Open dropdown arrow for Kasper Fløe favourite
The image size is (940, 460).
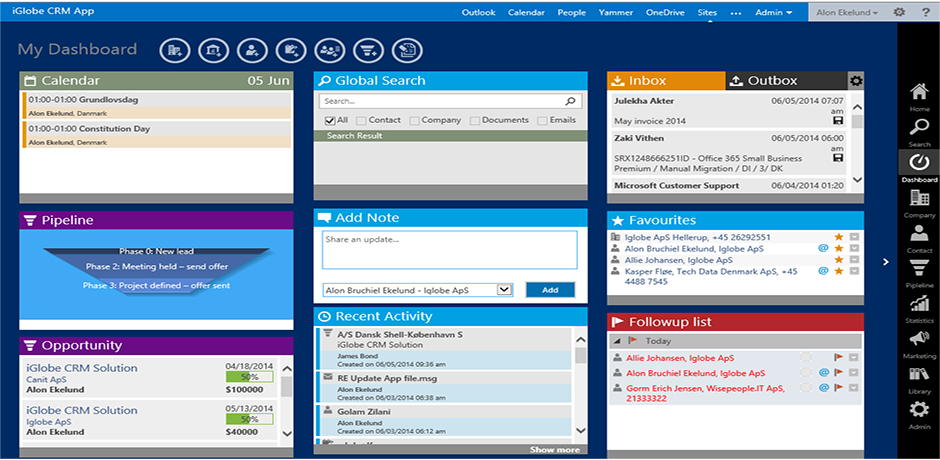coord(854,271)
